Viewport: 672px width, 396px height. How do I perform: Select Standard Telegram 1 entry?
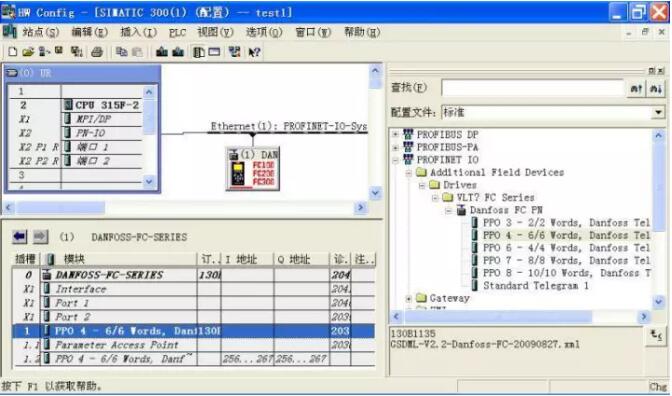(x=535, y=285)
